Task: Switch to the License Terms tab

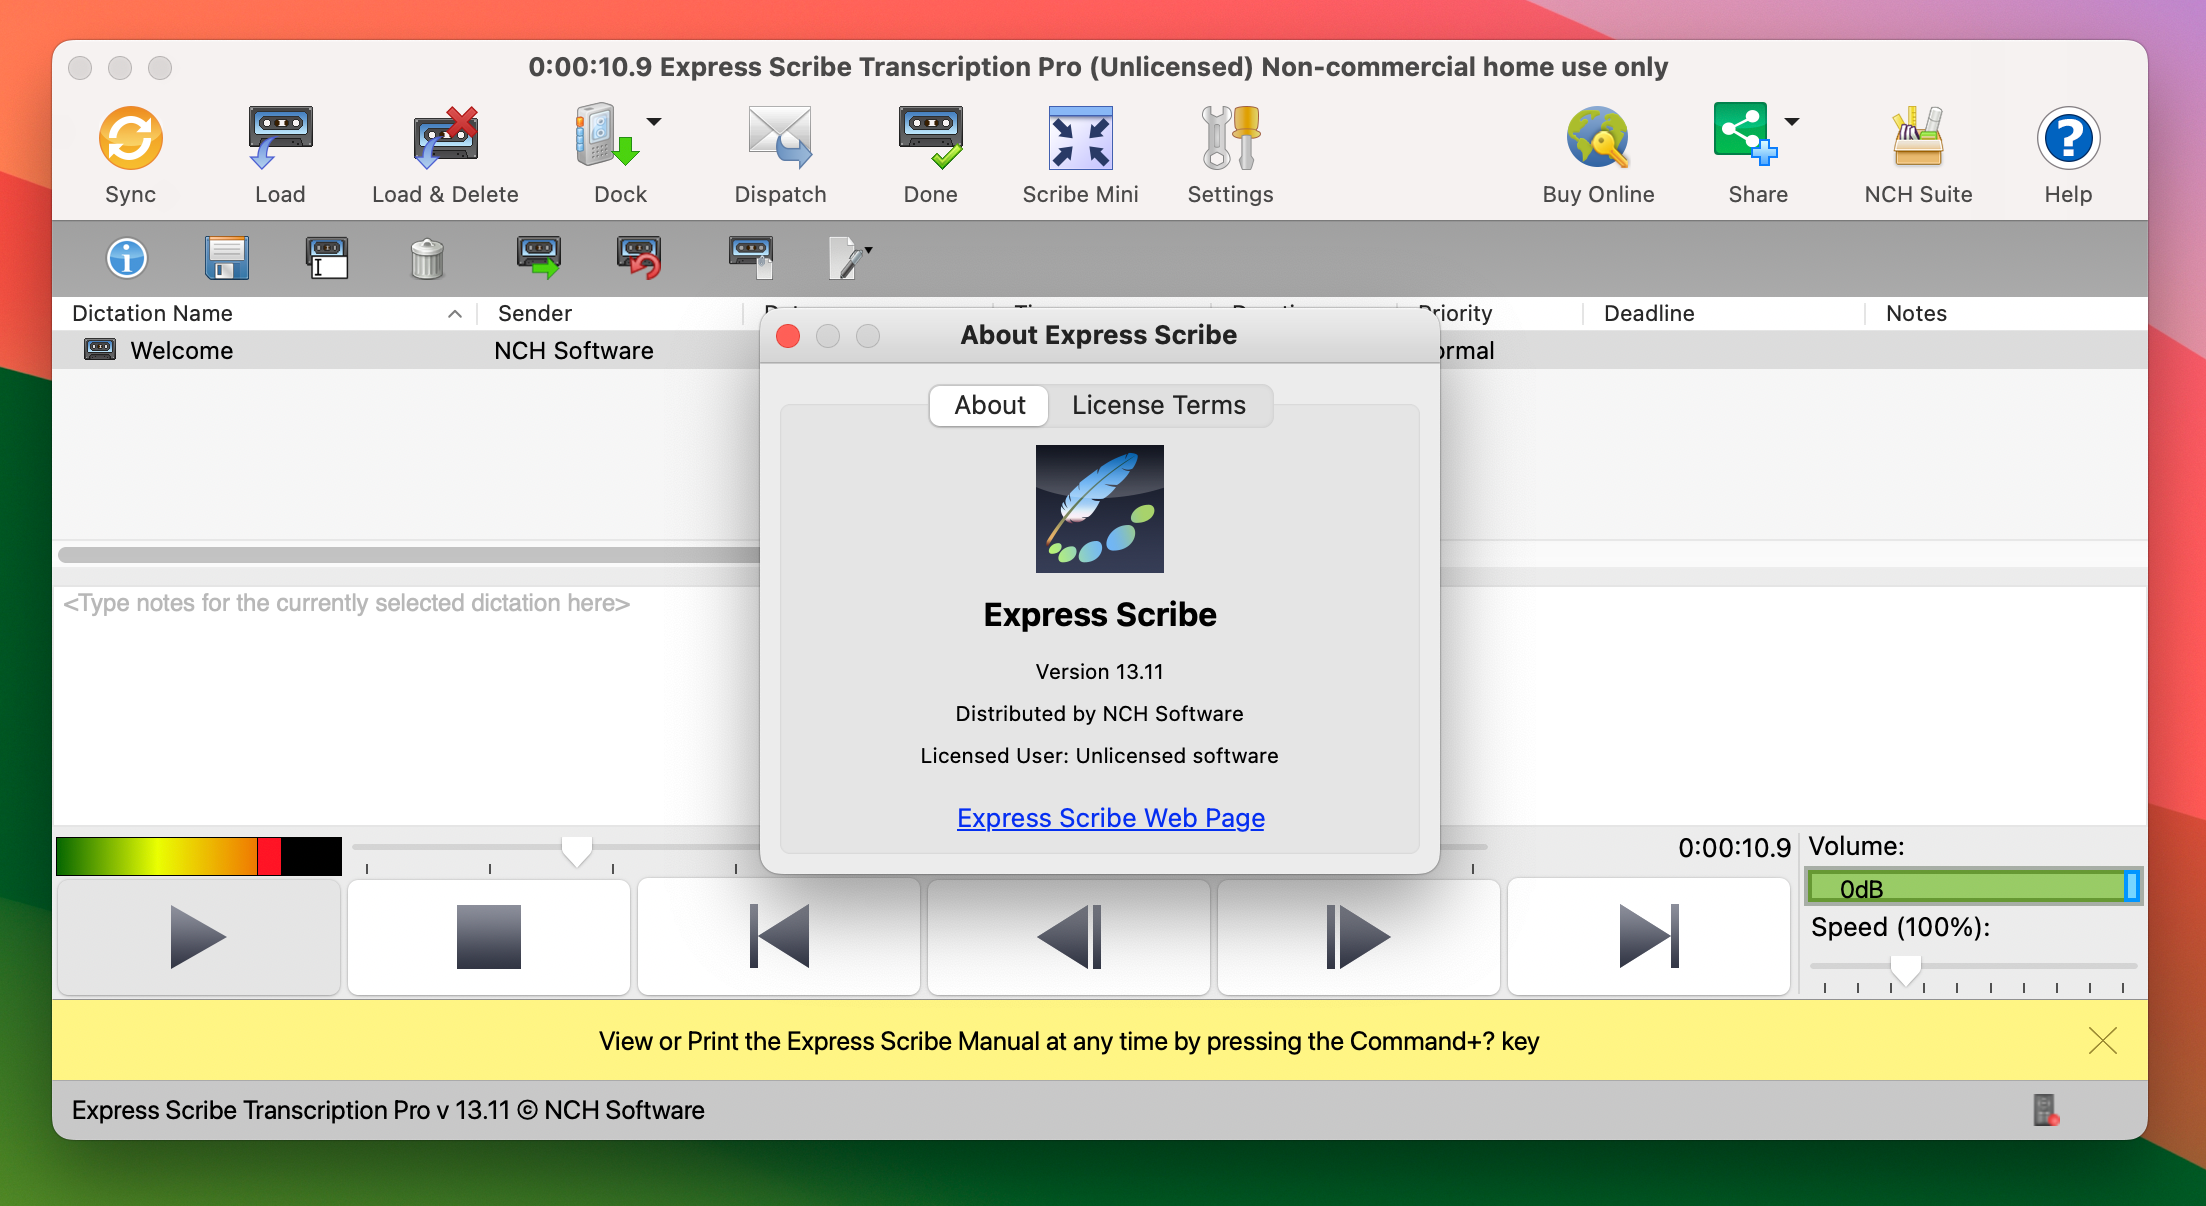Action: 1156,405
